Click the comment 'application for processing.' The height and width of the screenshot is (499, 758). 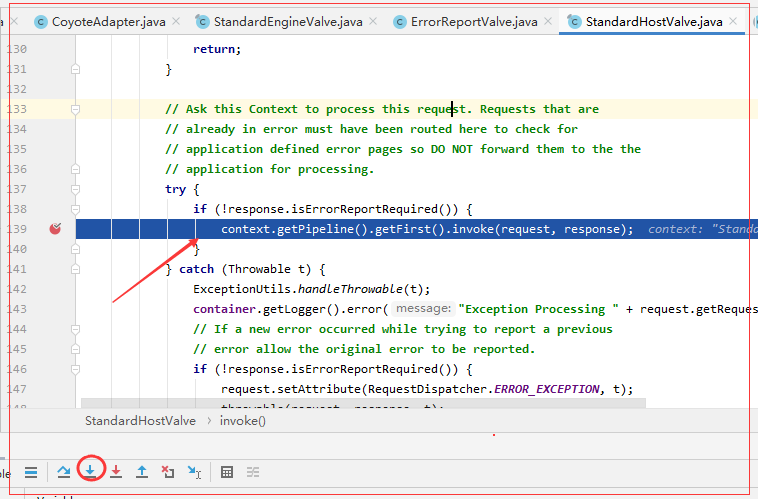coord(280,169)
